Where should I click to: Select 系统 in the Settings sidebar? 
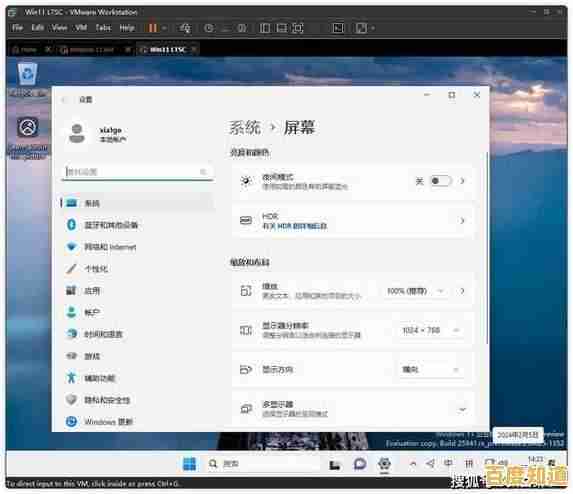pos(137,203)
